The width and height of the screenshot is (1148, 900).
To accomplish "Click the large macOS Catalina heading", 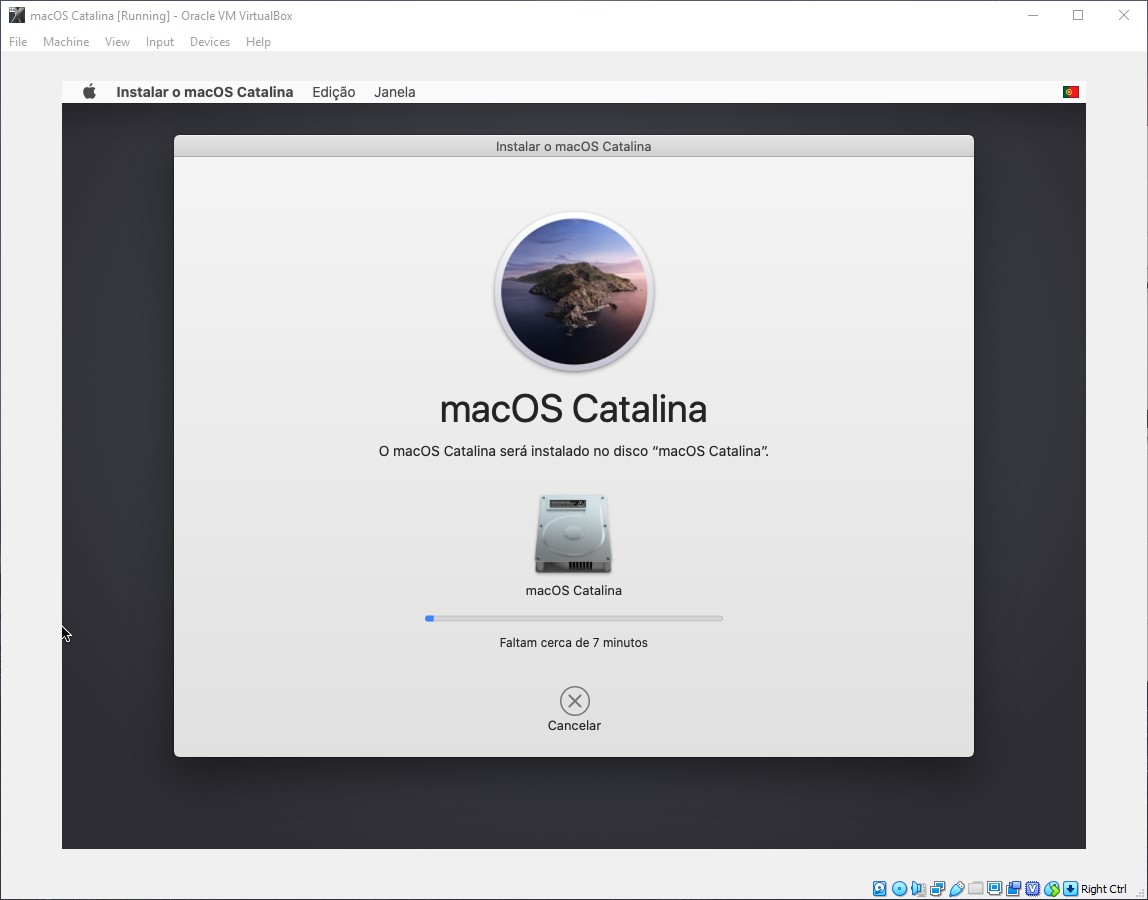I will tap(573, 409).
